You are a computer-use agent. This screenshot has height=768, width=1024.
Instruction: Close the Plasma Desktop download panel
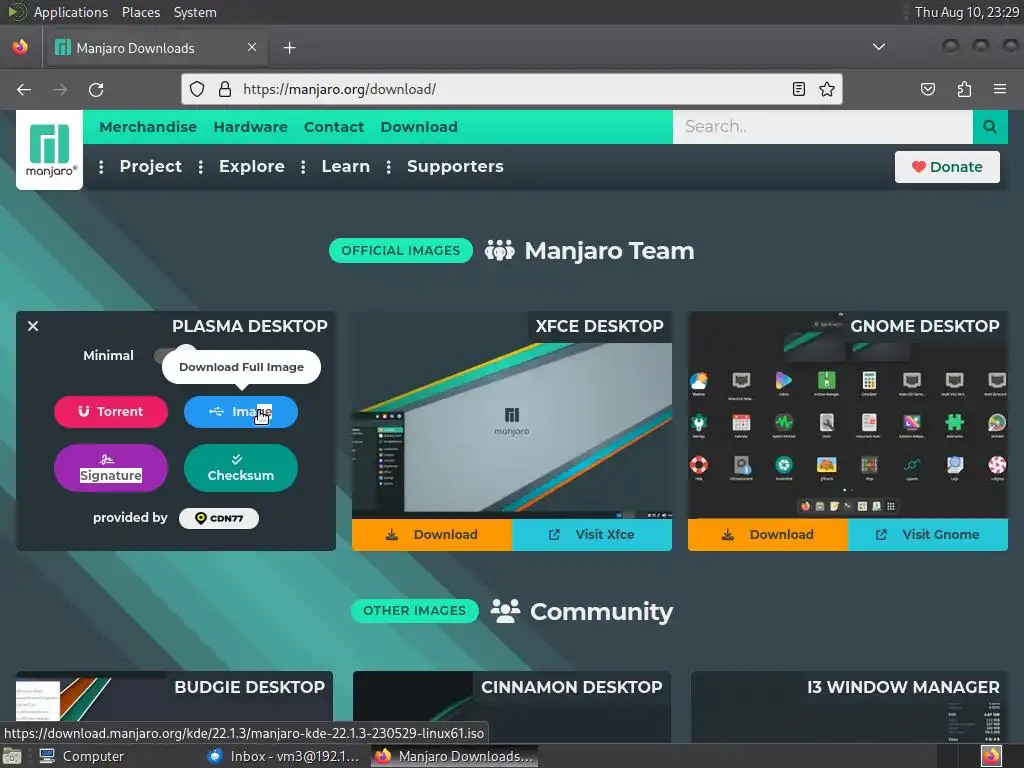point(33,326)
